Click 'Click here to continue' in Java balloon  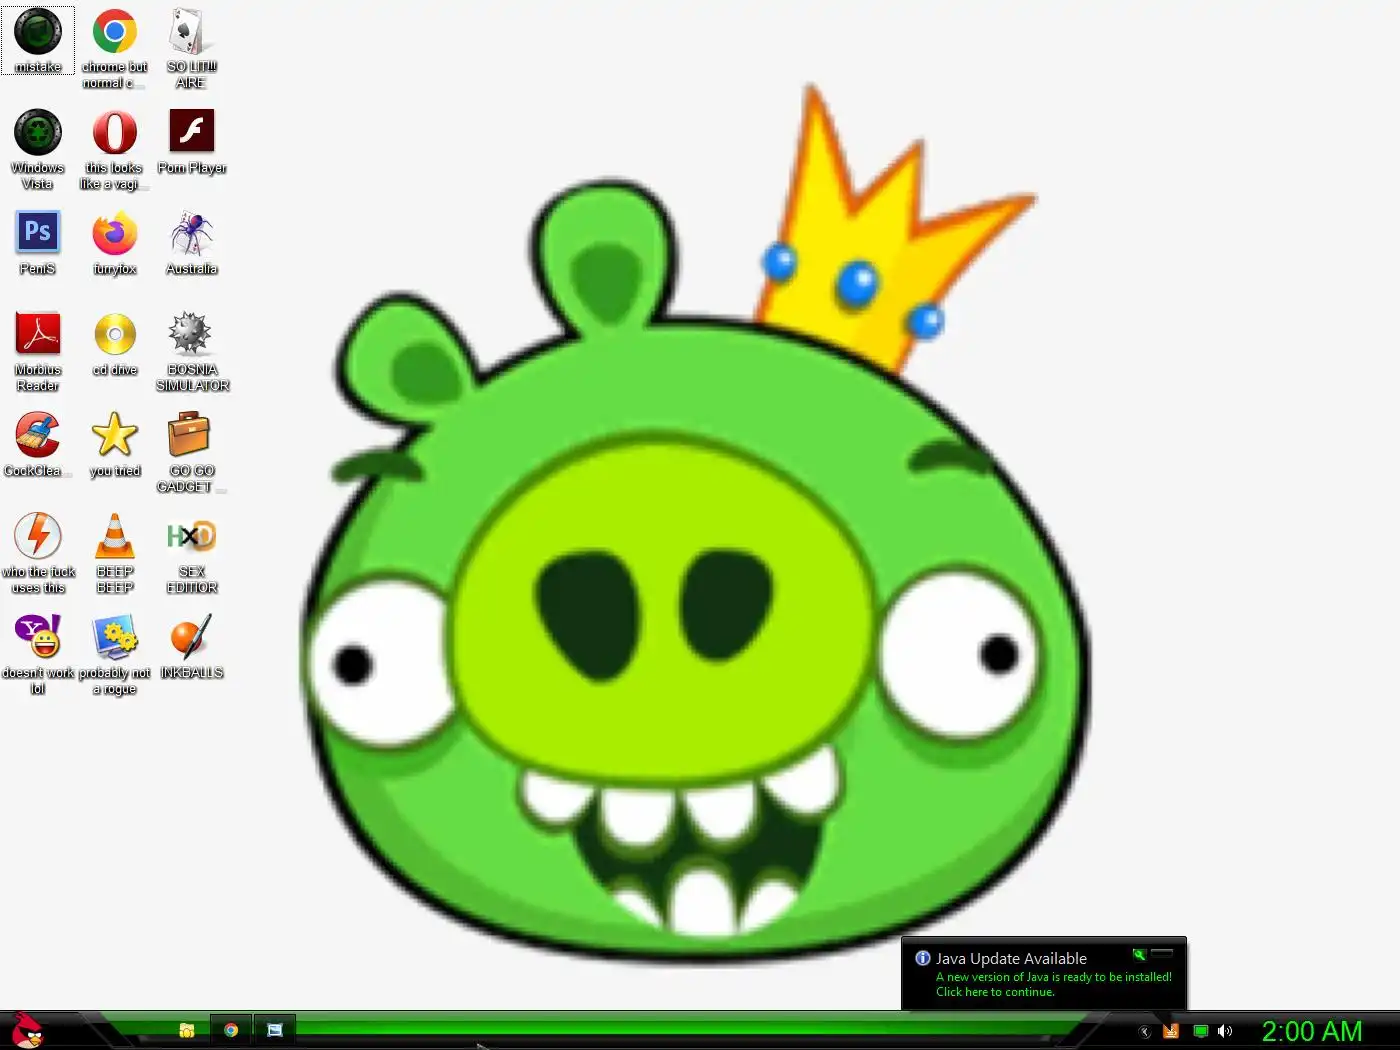(995, 992)
